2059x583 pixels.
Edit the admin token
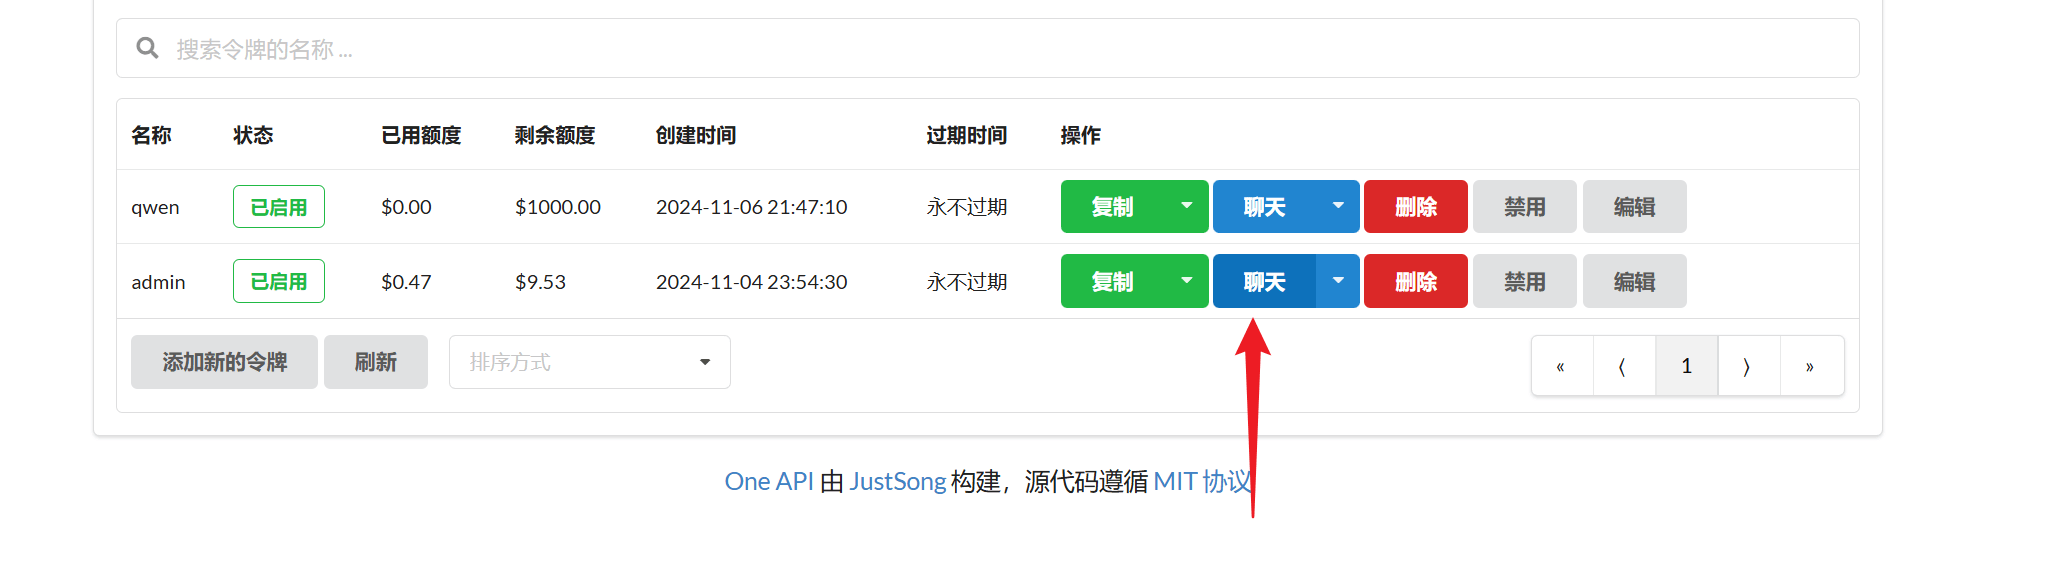(1634, 282)
